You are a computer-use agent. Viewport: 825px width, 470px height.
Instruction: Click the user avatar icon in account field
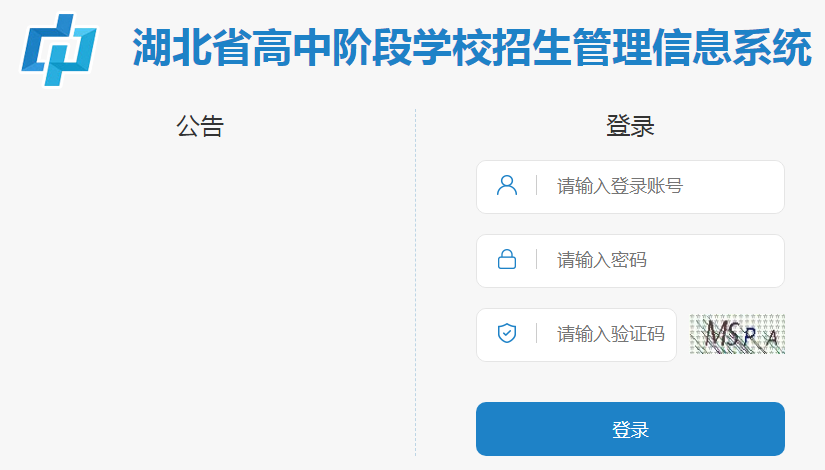pyautogui.click(x=507, y=186)
